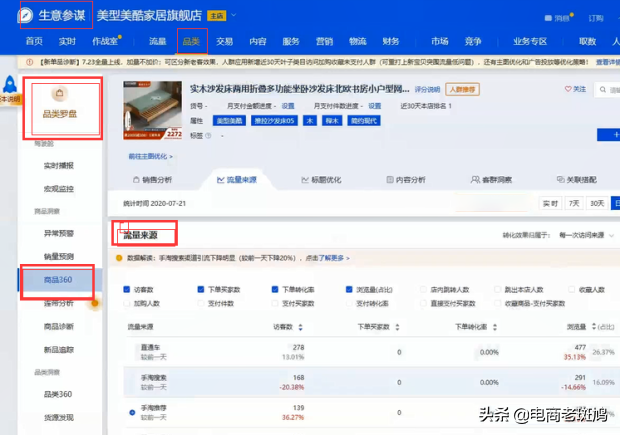
Task: Select the 实时 time range button
Action: 550,203
